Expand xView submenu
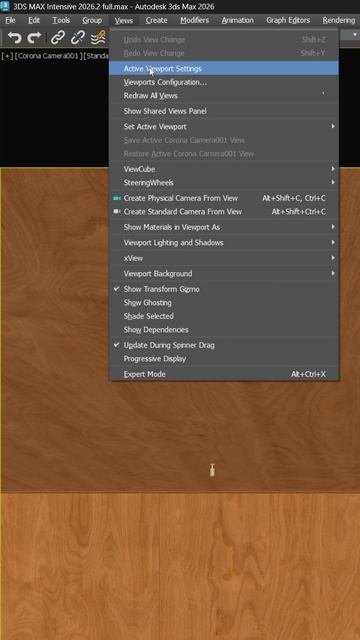The height and width of the screenshot is (640, 360). click(x=224, y=258)
